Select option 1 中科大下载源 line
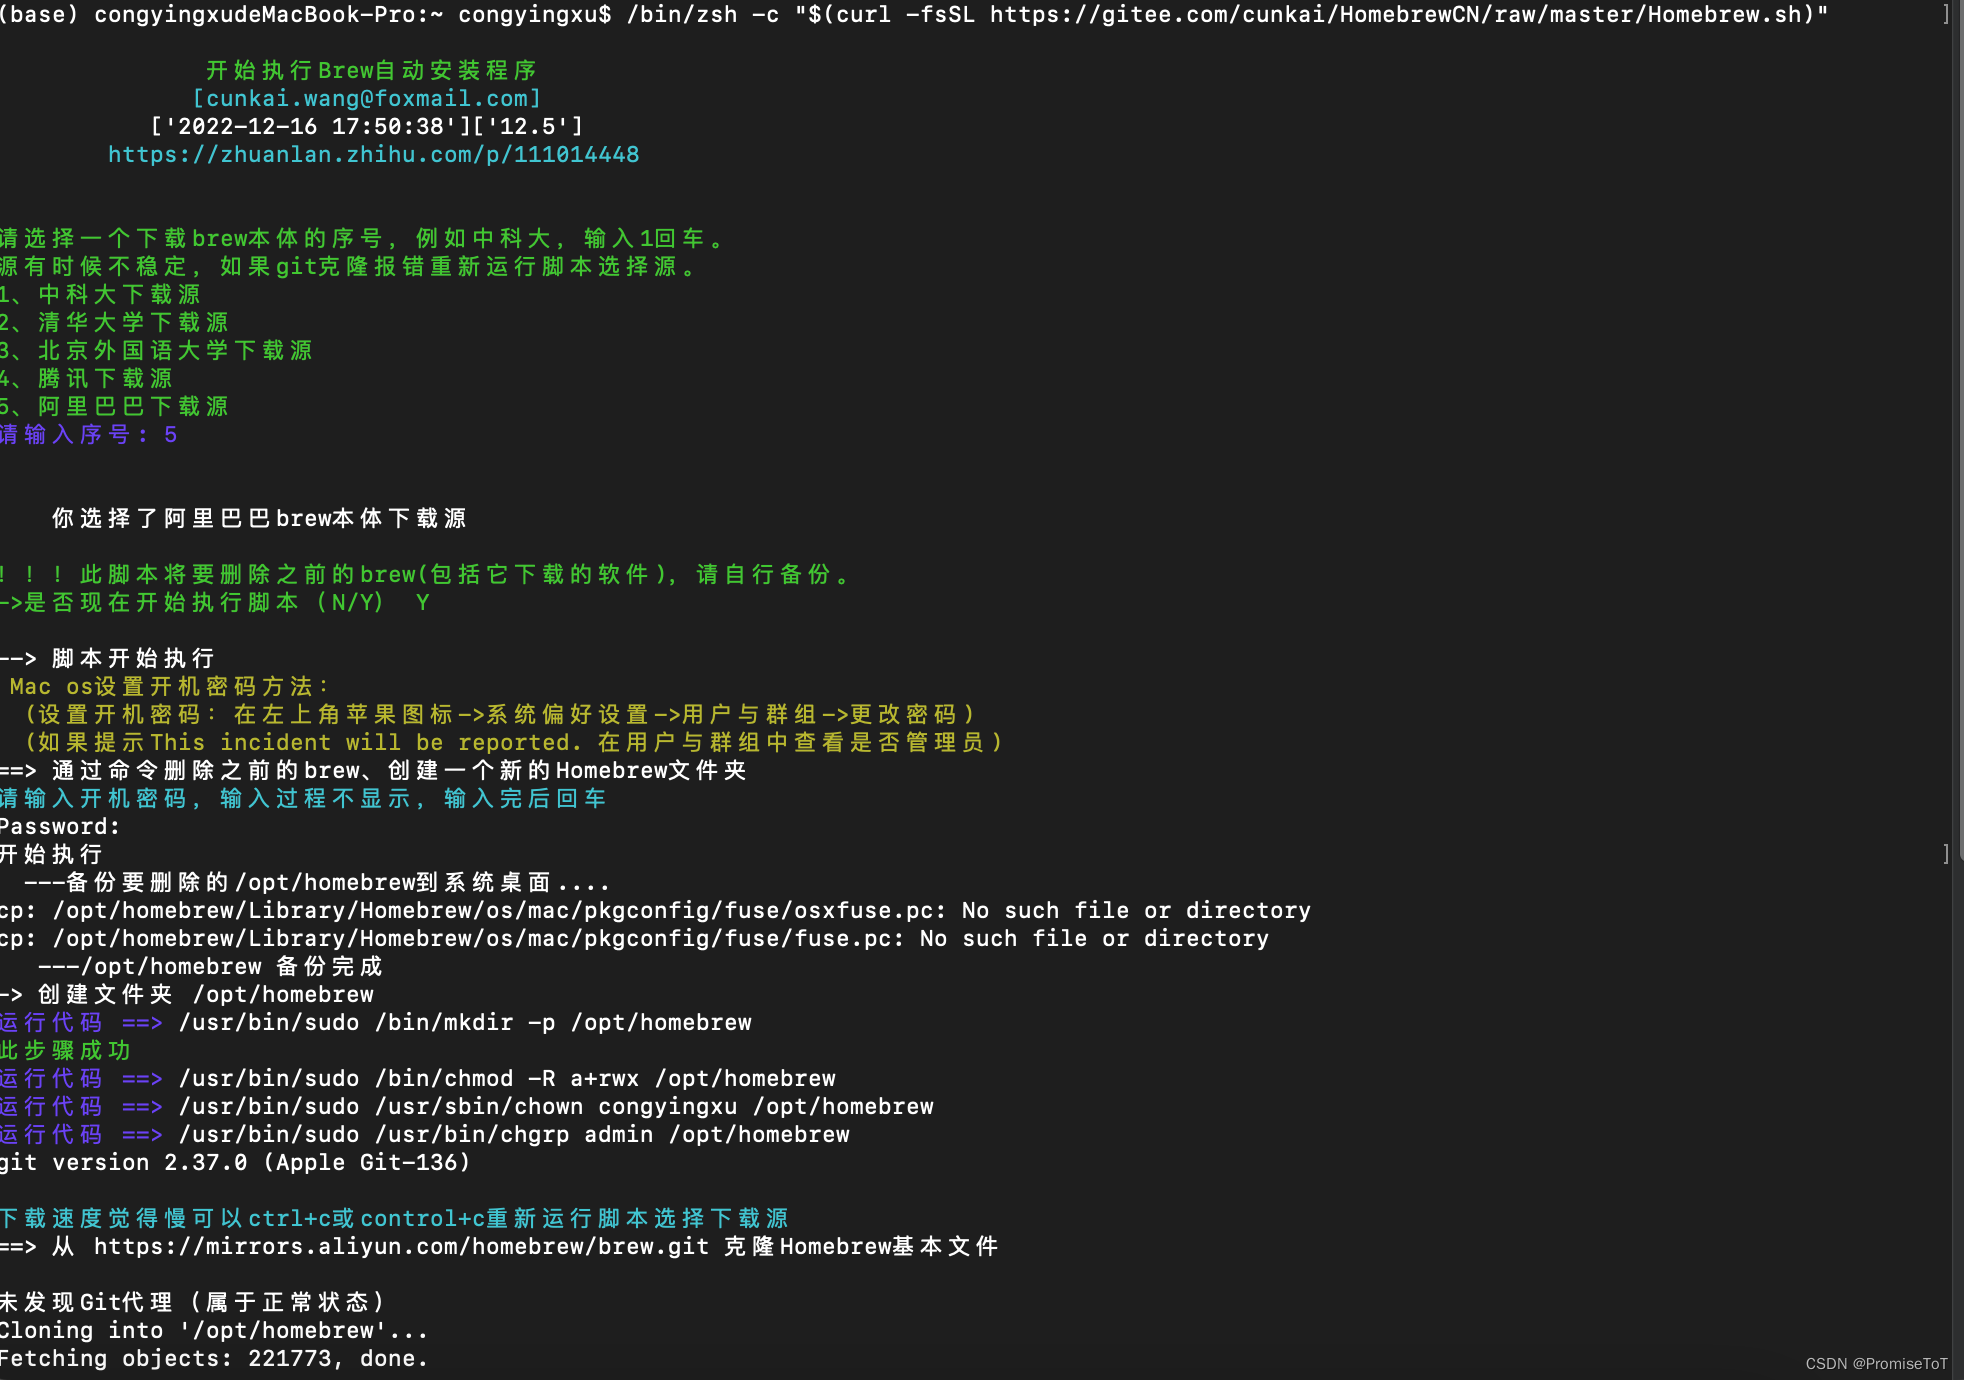The width and height of the screenshot is (1964, 1380). pyautogui.click(x=100, y=293)
